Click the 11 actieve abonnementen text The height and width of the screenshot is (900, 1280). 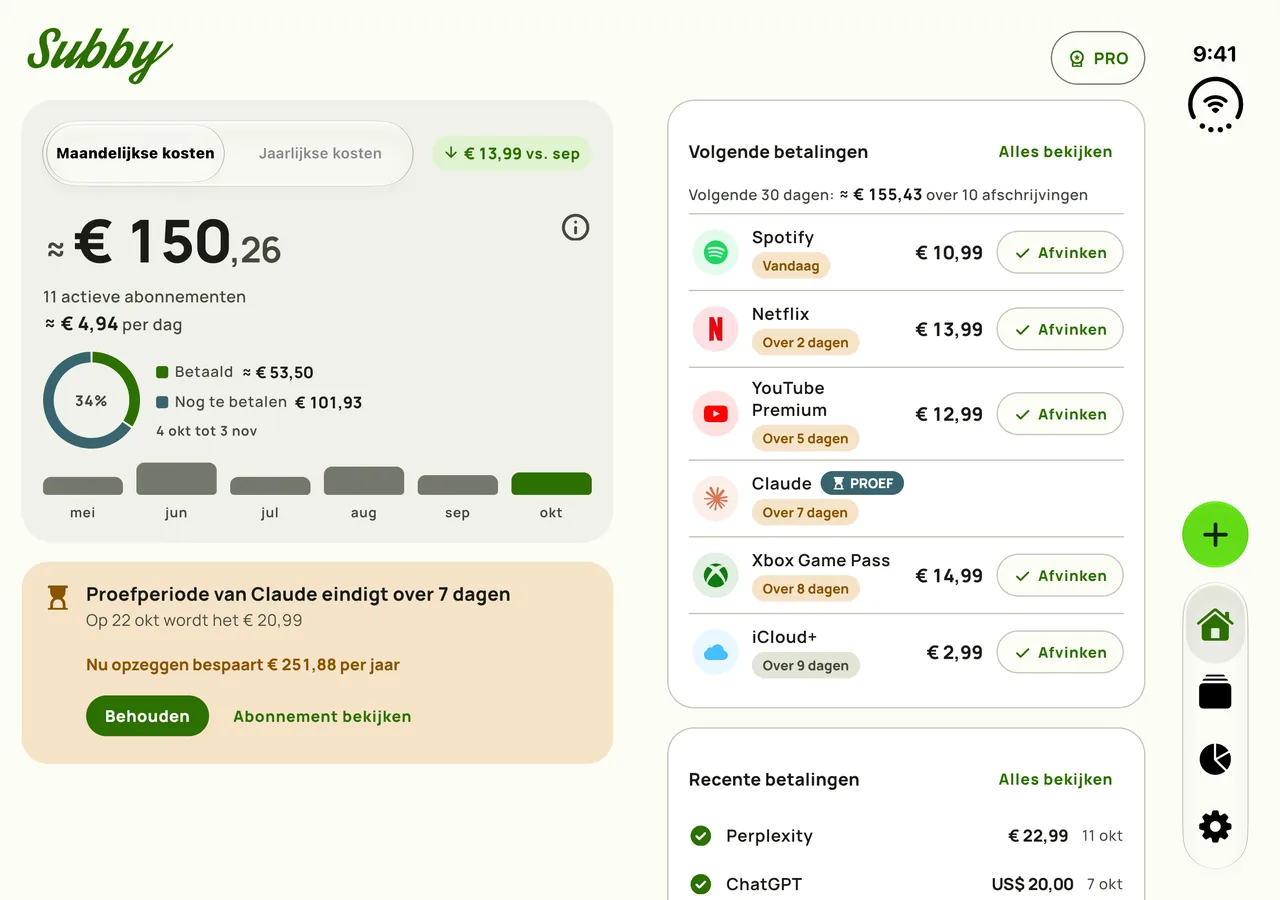coord(144,296)
